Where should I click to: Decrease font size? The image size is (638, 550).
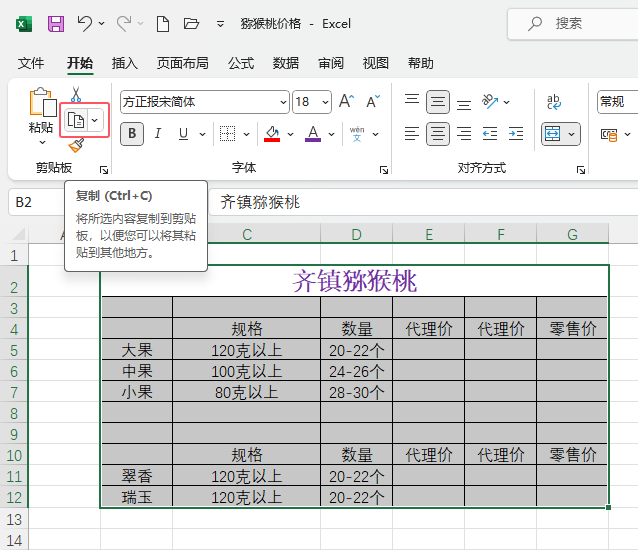coord(373,101)
